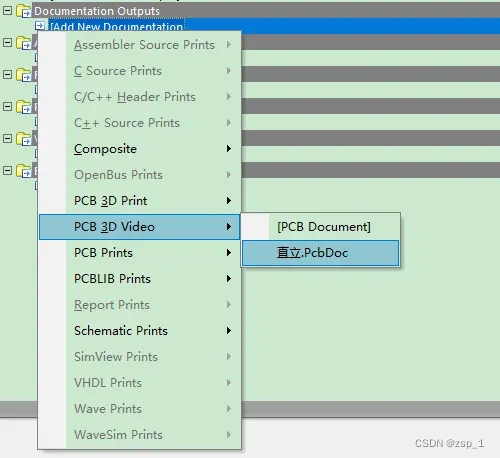
Task: Expand the PCB Prints arrow
Action: tap(229, 253)
